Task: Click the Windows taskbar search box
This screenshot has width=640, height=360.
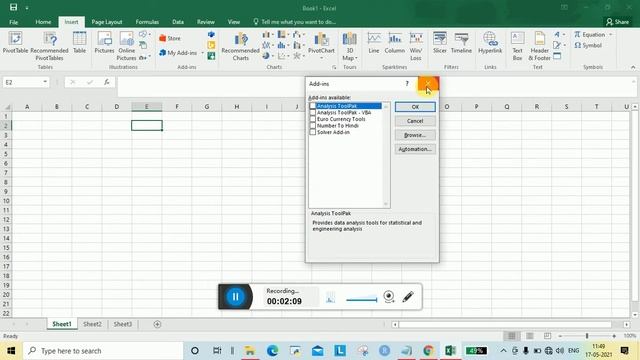Action: 103,351
